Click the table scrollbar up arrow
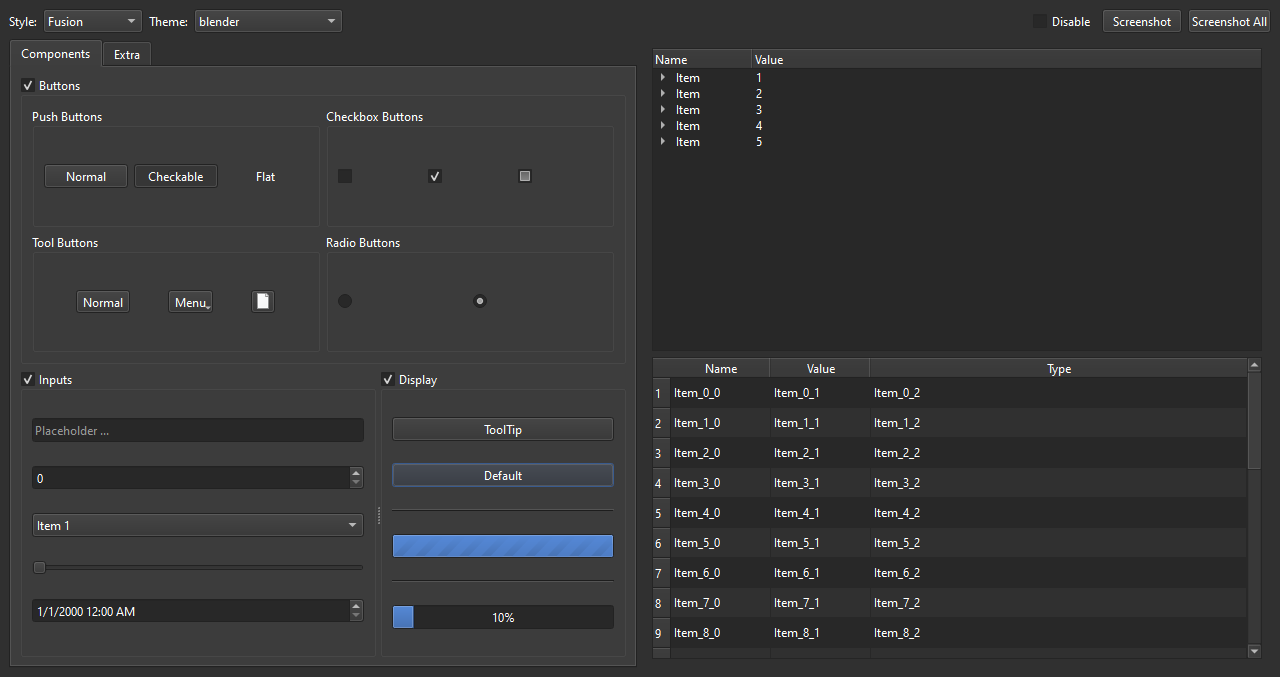 (x=1255, y=366)
